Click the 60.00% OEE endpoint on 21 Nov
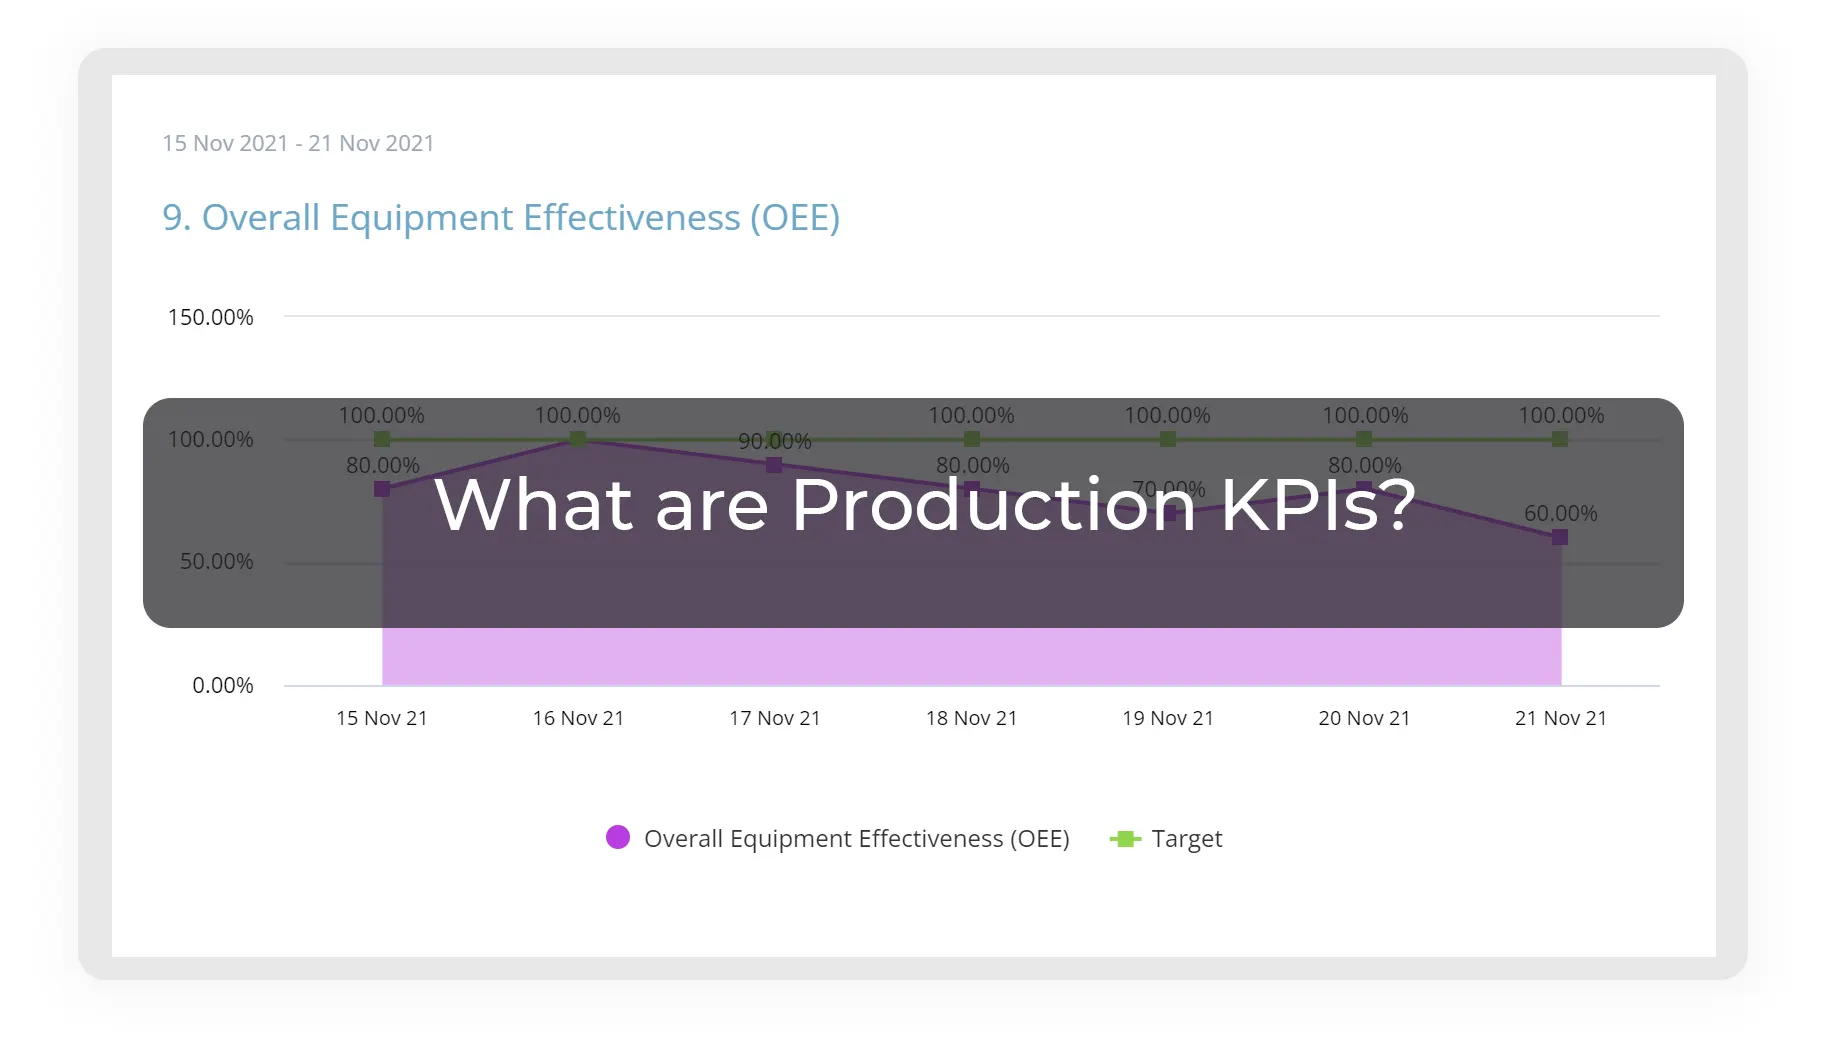1841x1056 pixels. tap(1560, 537)
